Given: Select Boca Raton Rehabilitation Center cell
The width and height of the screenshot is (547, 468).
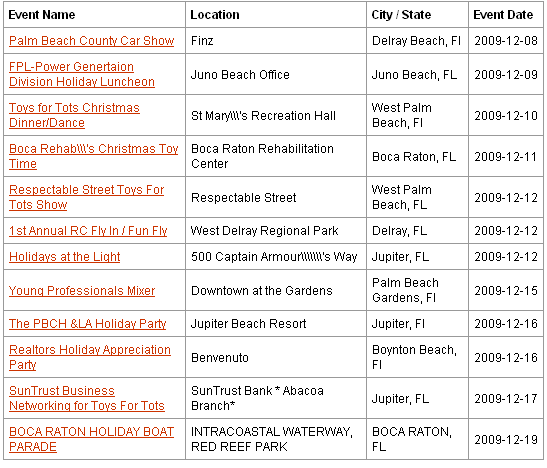Looking at the screenshot, I should pyautogui.click(x=276, y=156).
